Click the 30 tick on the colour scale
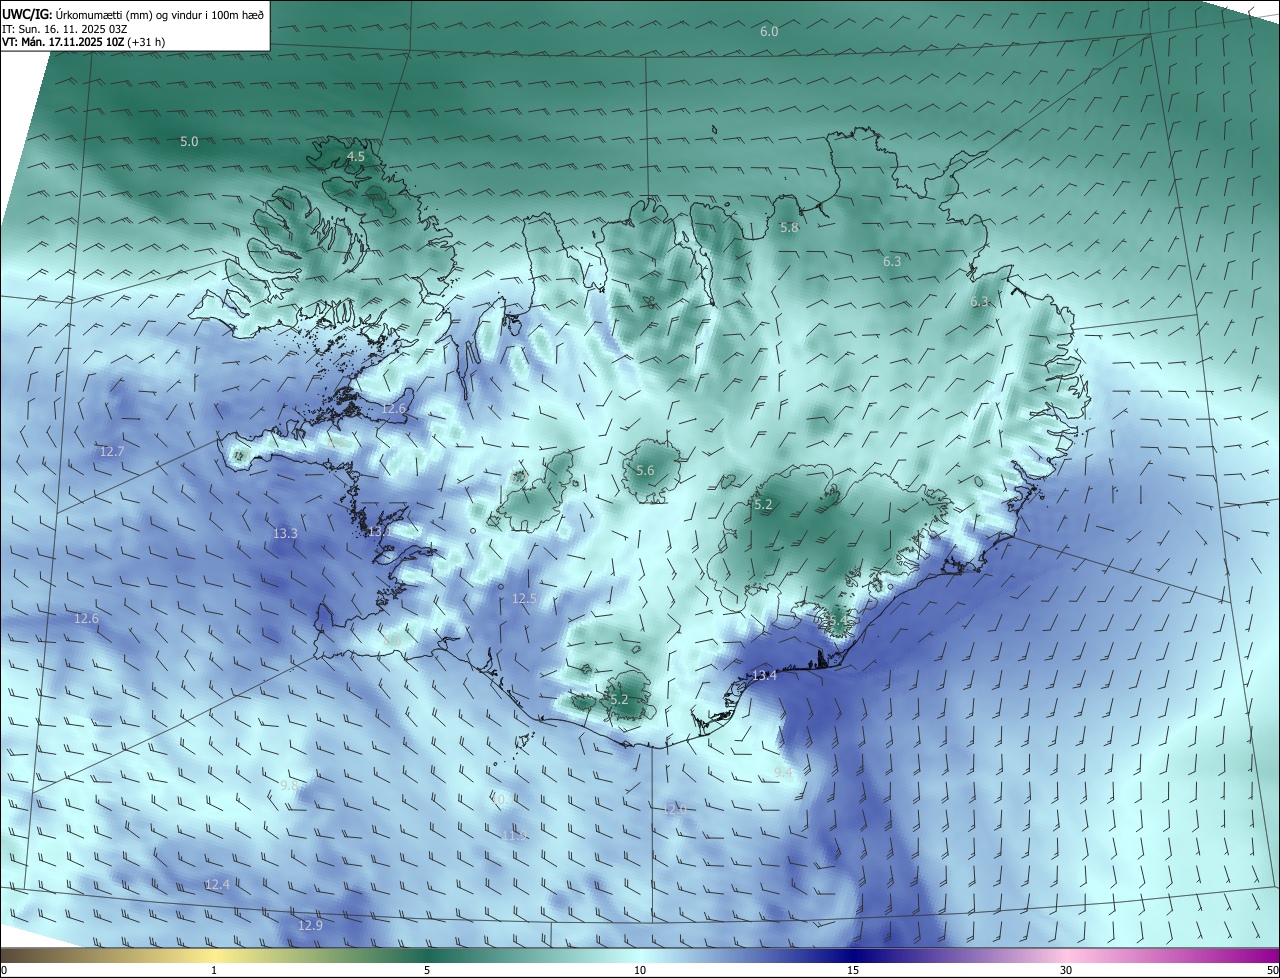1280x978 pixels. click(1066, 971)
